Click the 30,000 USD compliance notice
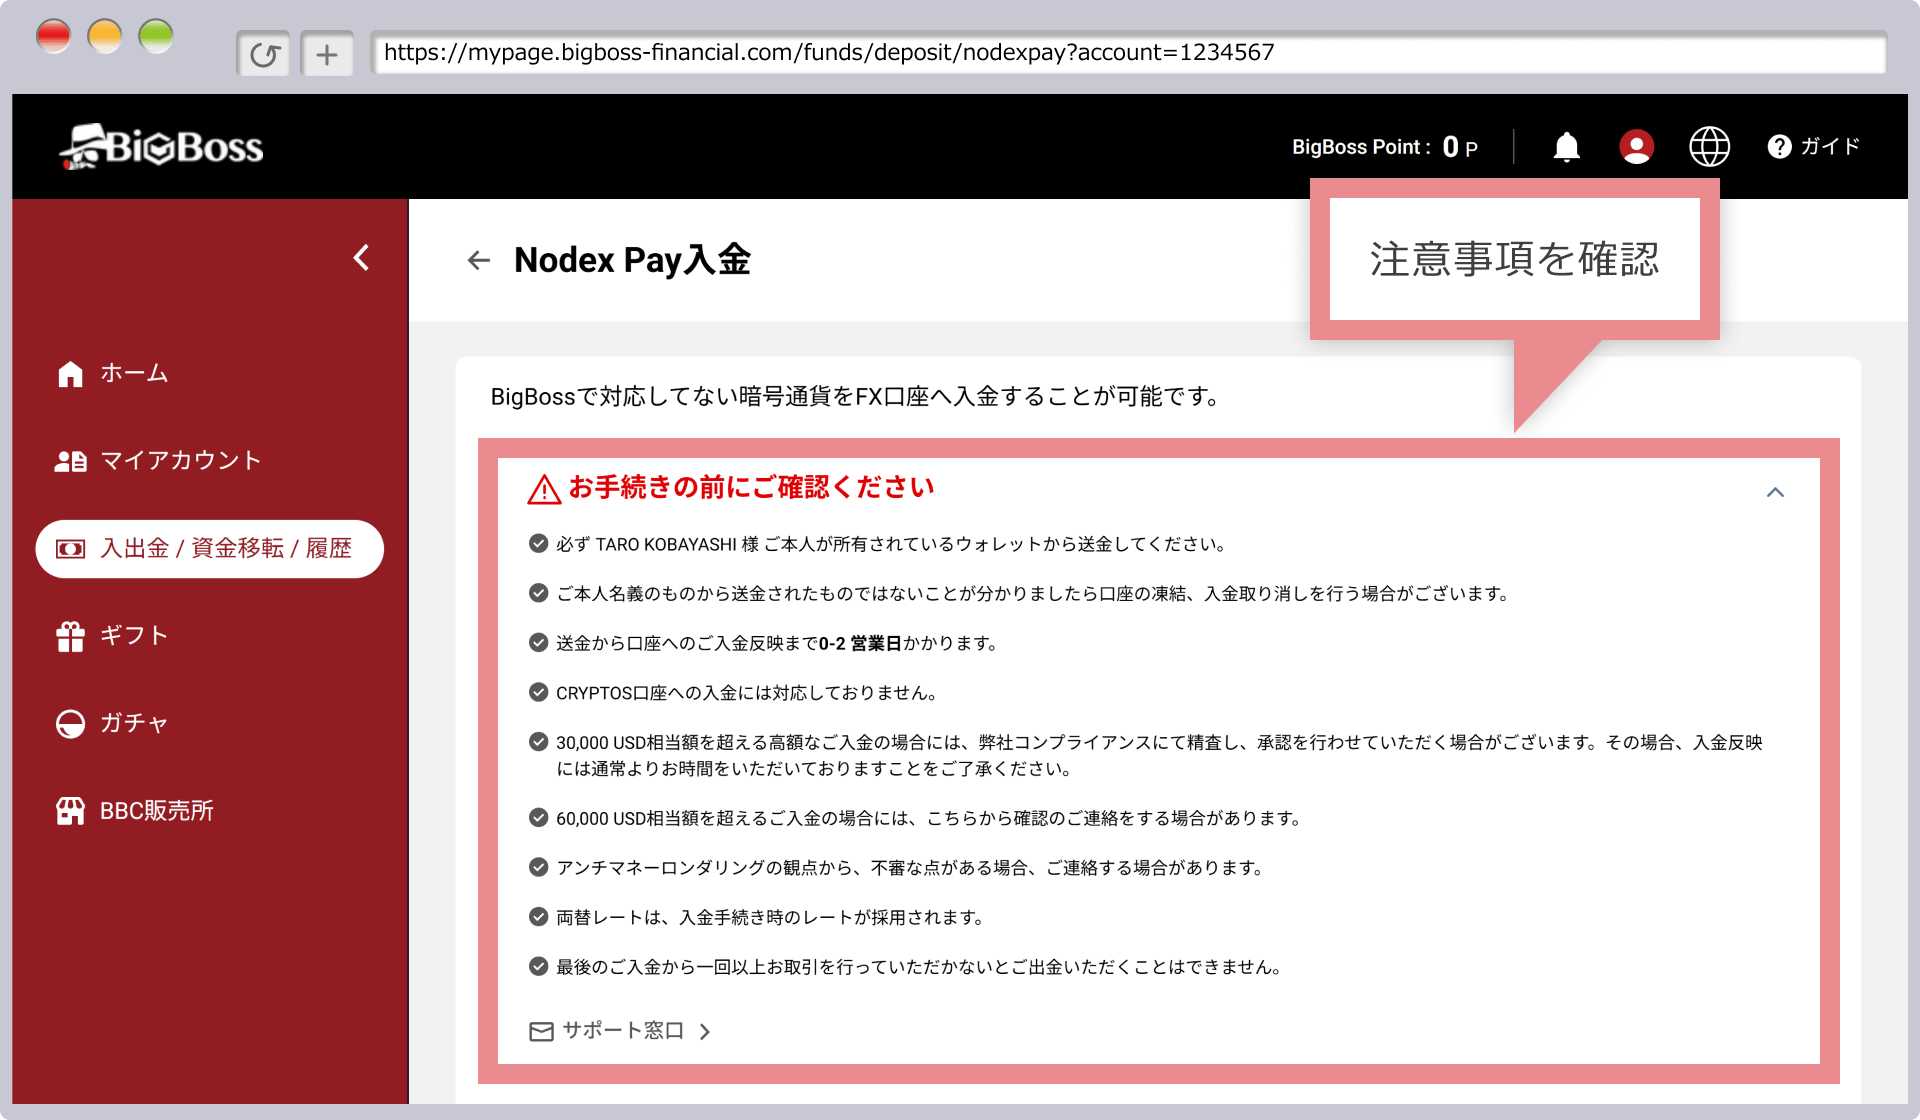This screenshot has width=1920, height=1120. coord(1160,755)
